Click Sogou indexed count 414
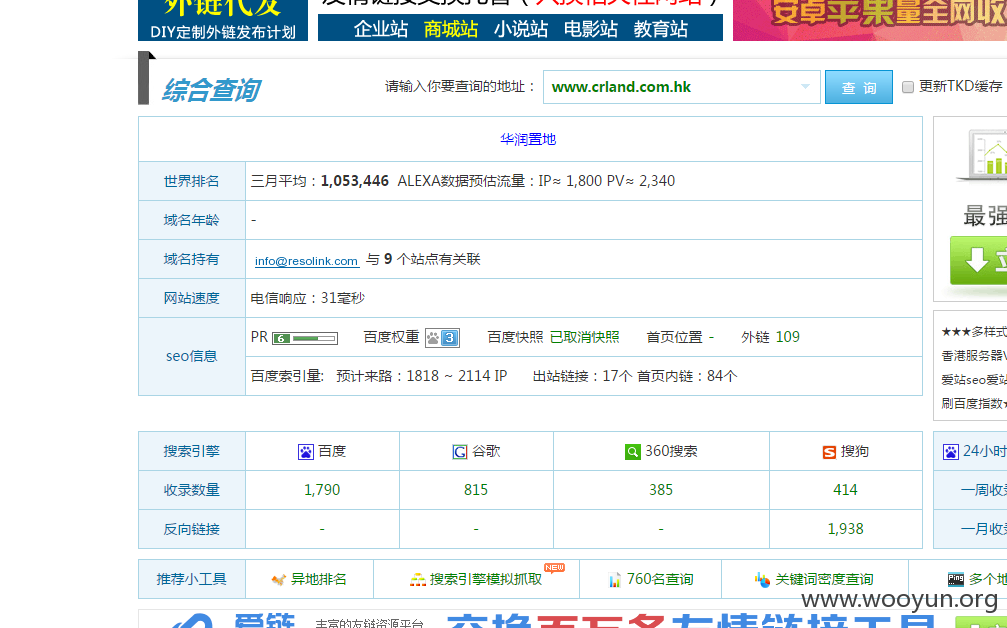The image size is (1007, 628). 845,490
